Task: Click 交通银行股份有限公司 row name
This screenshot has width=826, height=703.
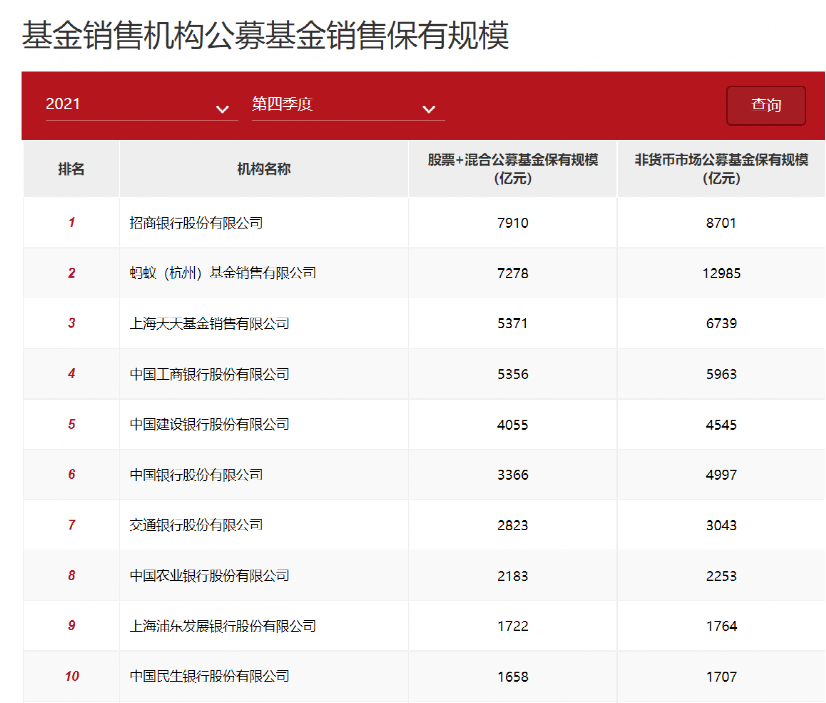Action: [x=196, y=525]
